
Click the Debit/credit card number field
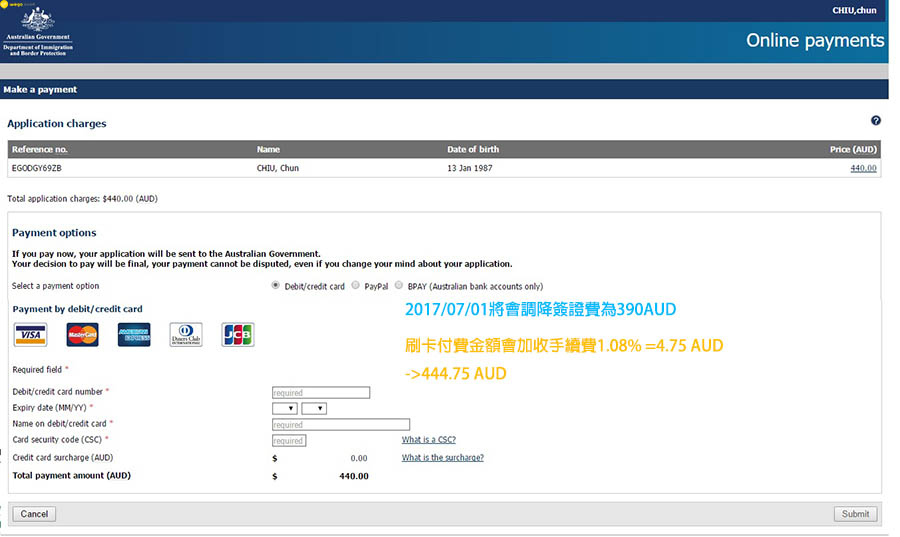[321, 393]
